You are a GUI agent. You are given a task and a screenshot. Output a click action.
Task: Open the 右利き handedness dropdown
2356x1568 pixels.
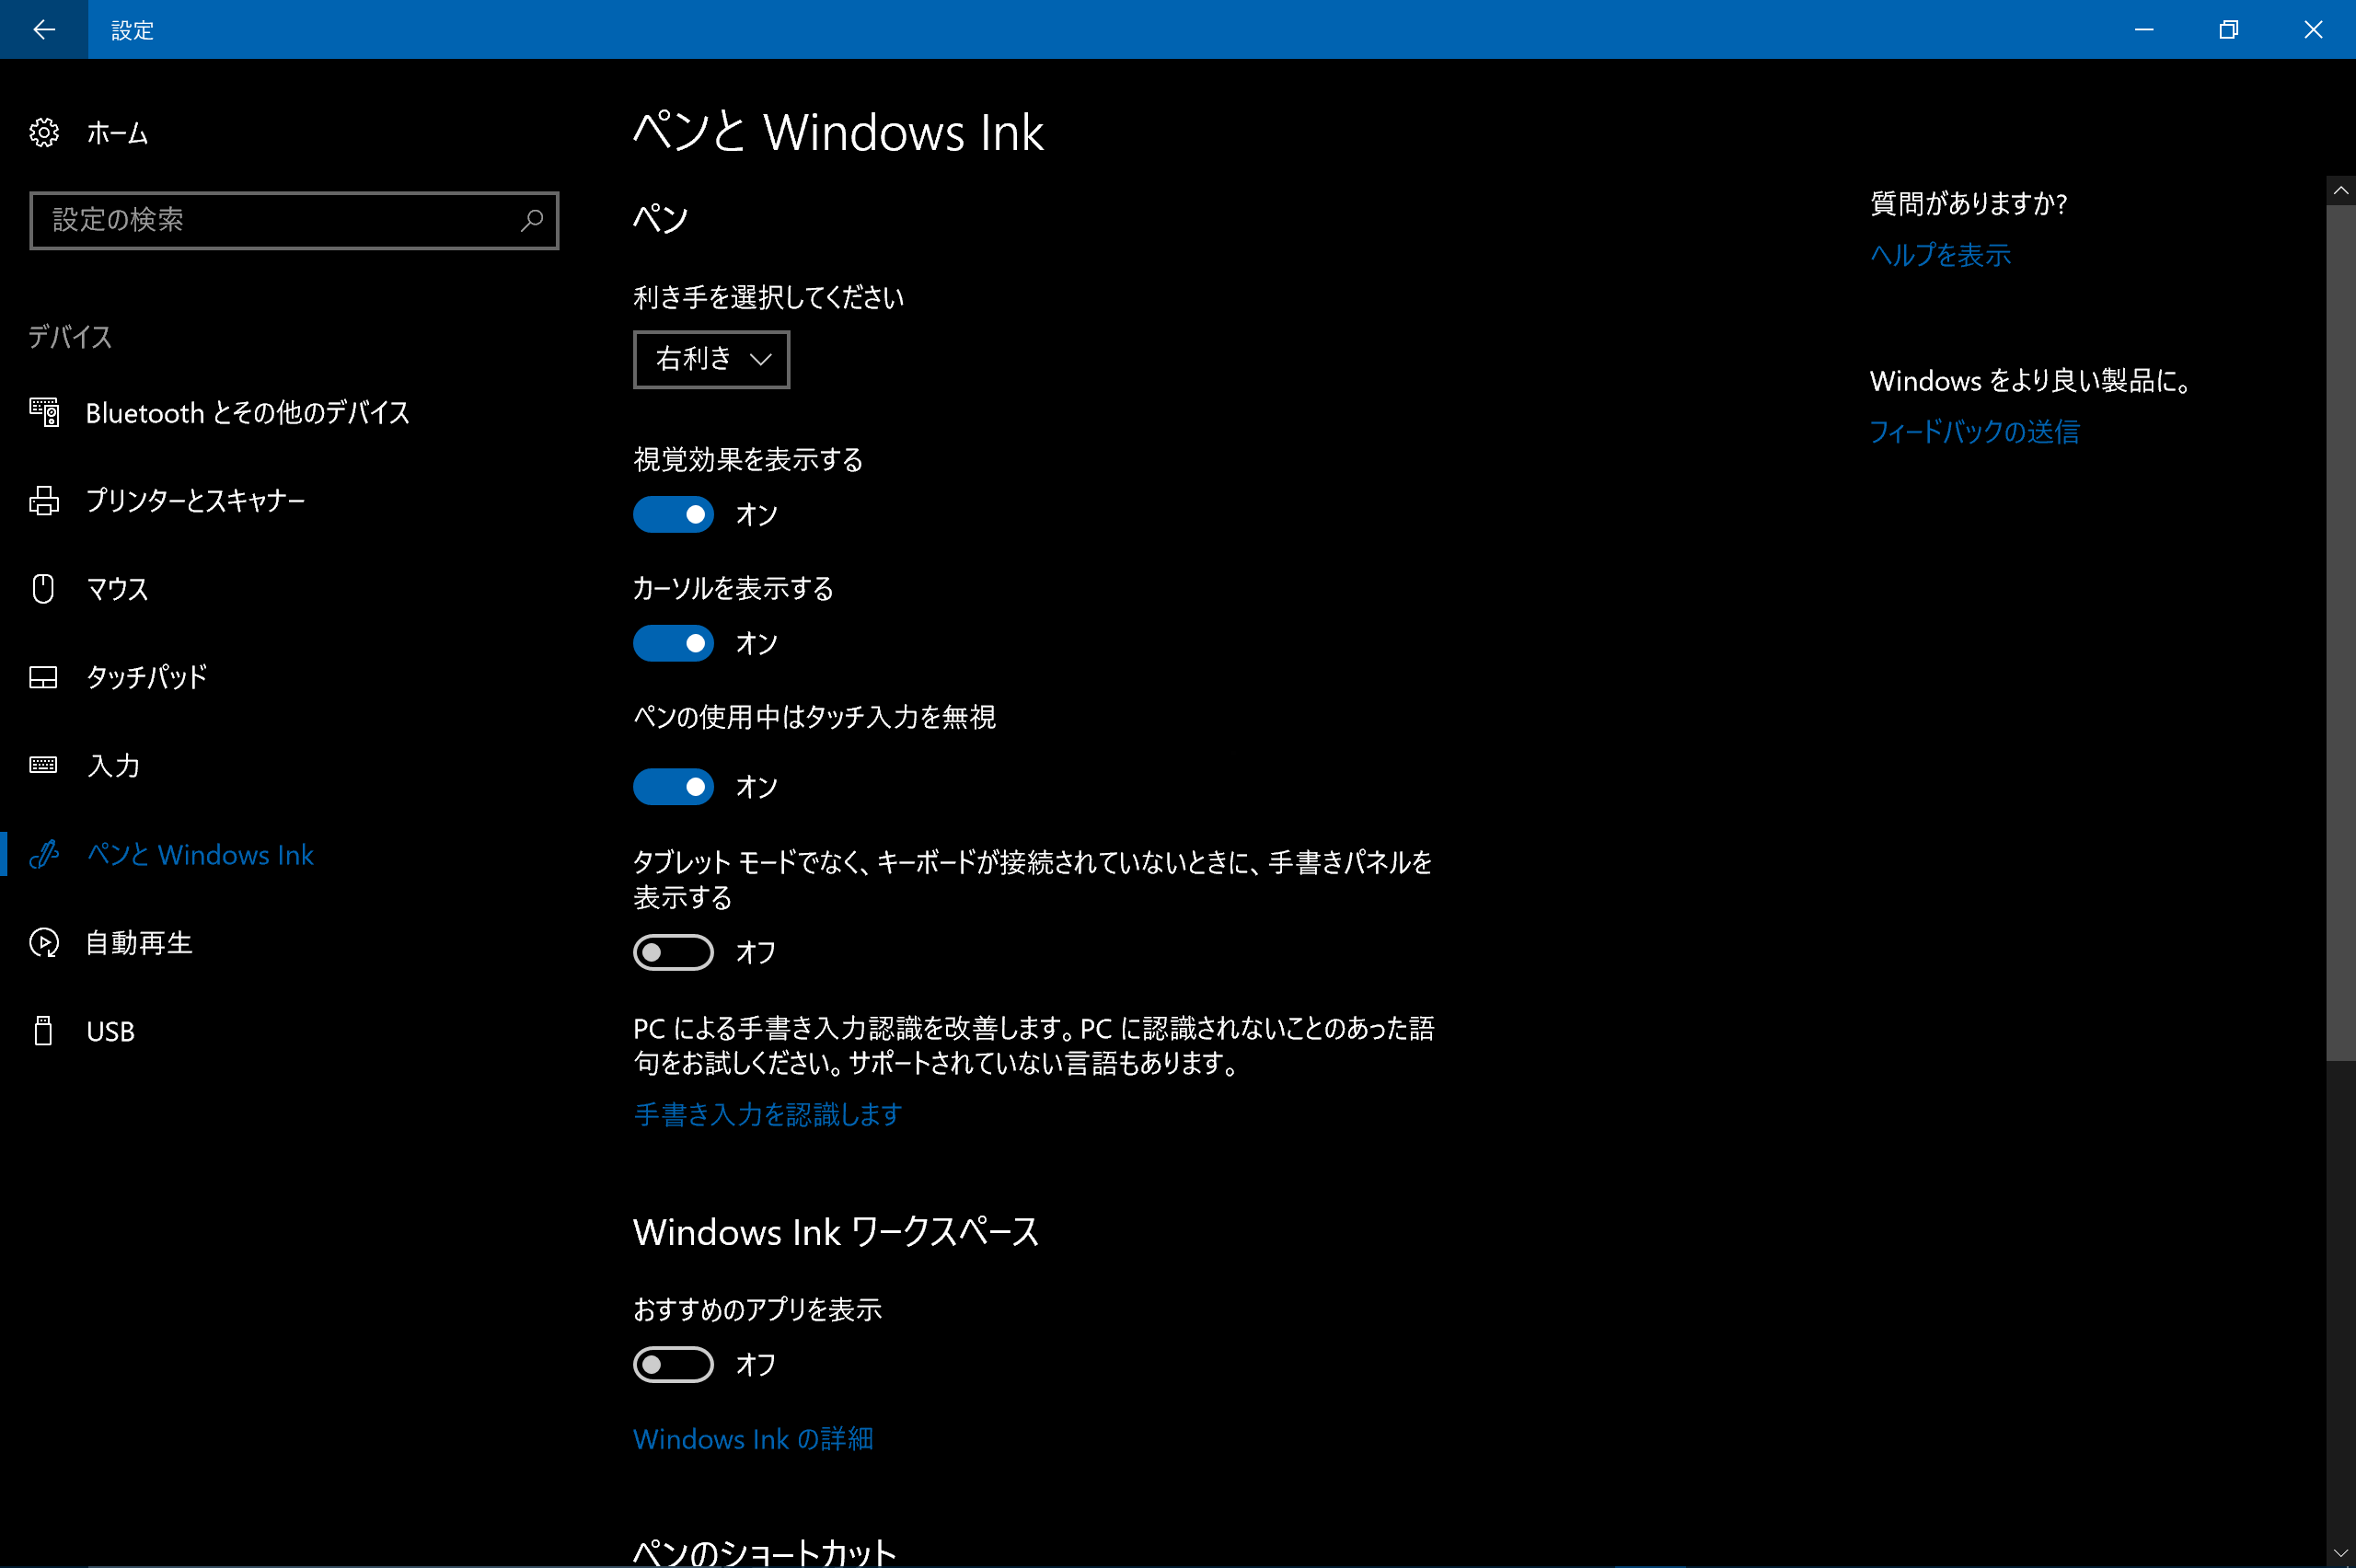click(711, 359)
